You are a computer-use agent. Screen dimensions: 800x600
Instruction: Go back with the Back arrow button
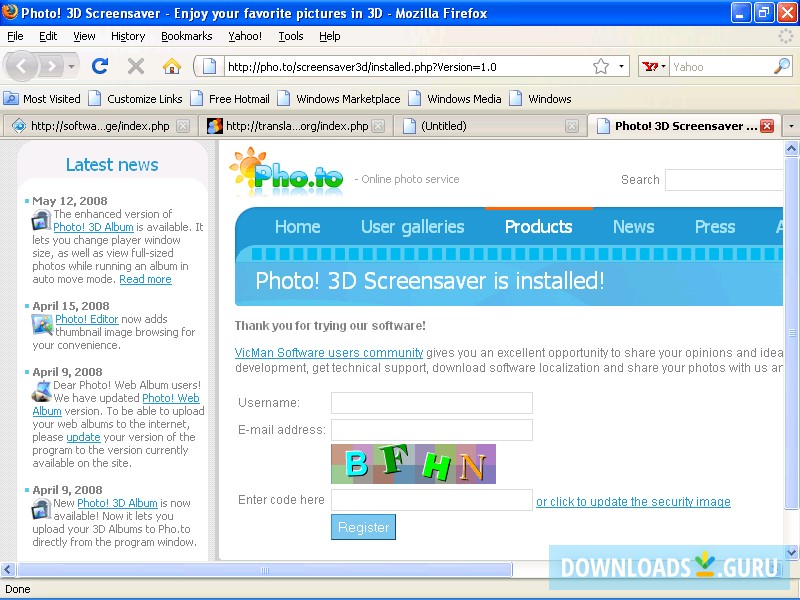(x=21, y=66)
